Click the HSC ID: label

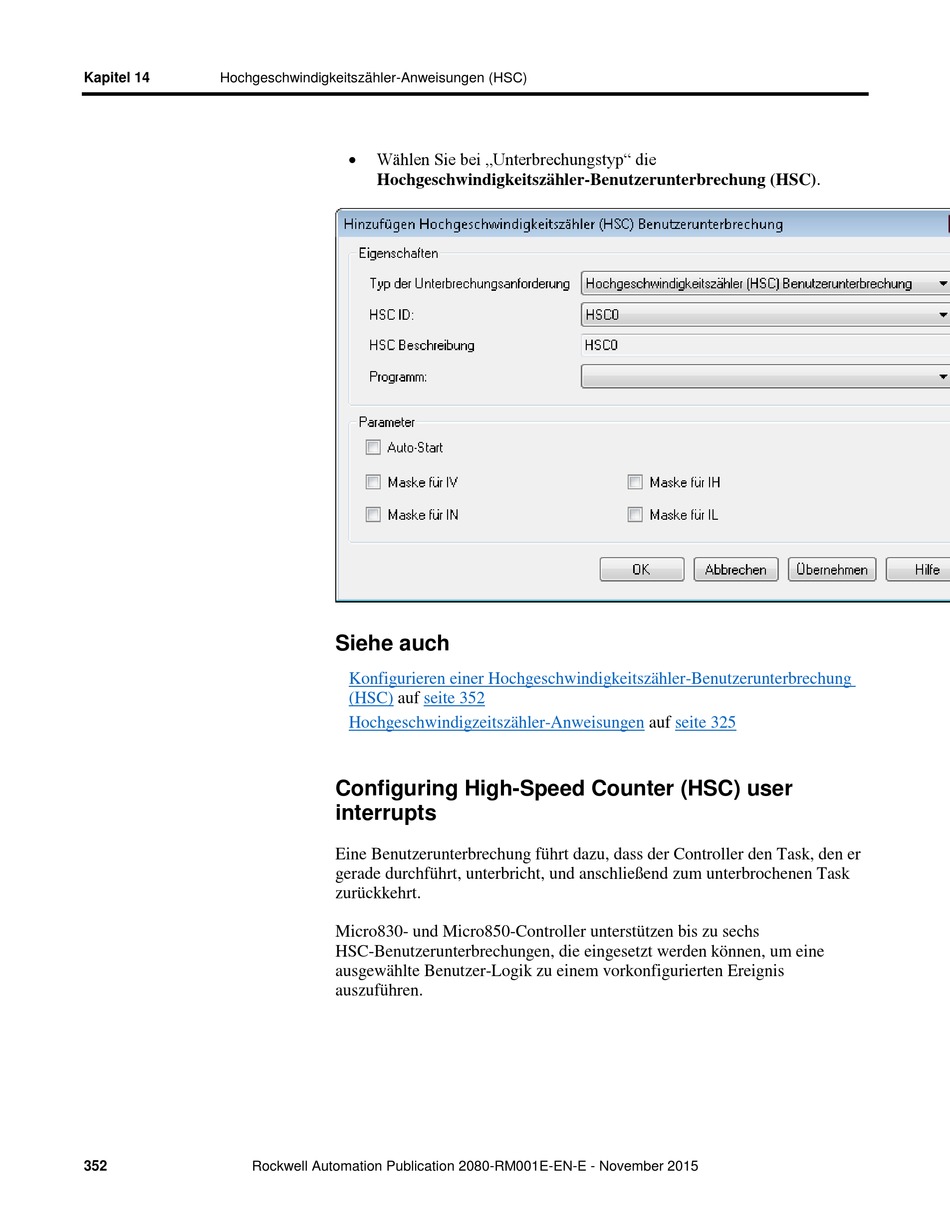[391, 315]
